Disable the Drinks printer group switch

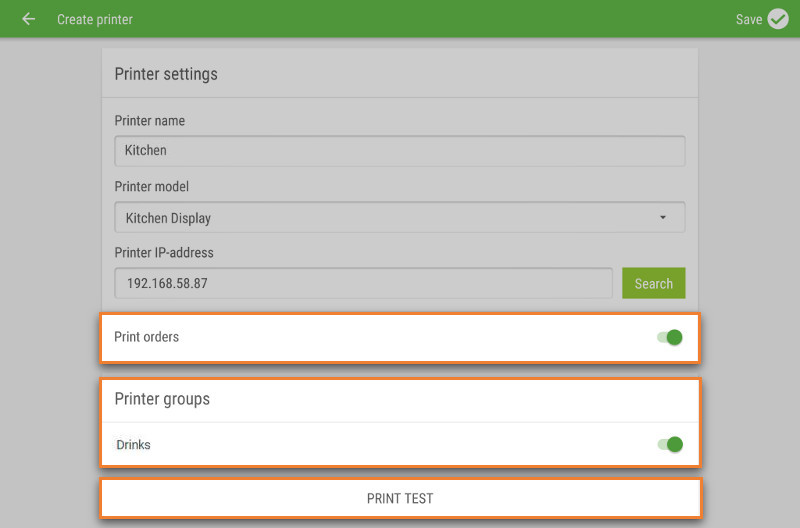point(670,444)
